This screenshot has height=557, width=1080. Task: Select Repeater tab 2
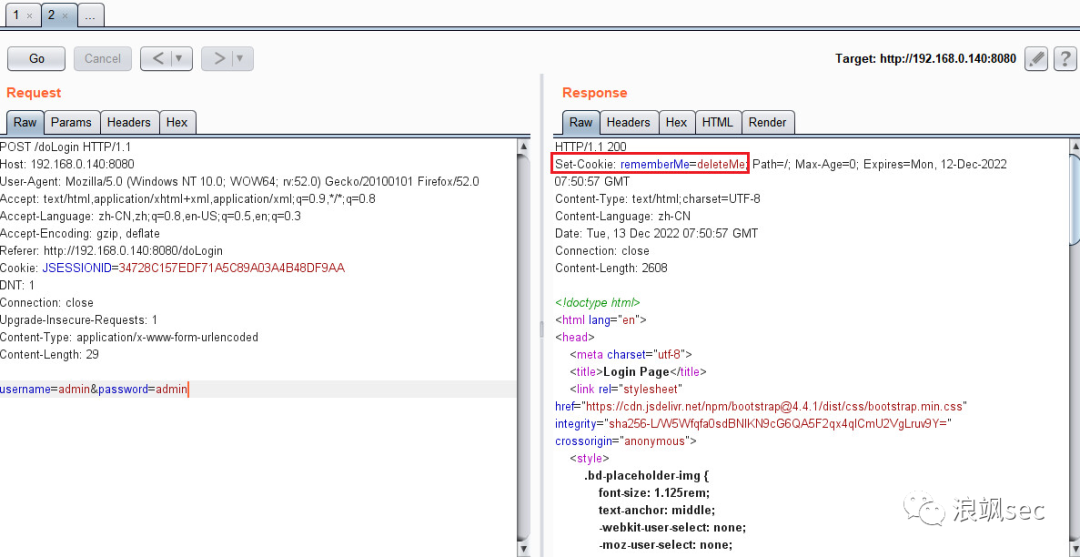[51, 14]
